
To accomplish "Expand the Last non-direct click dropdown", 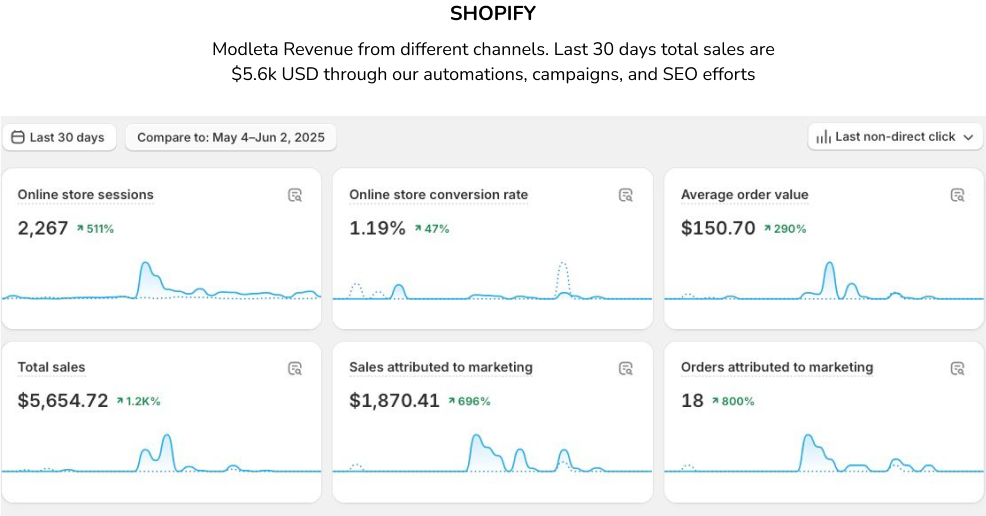I will point(895,137).
